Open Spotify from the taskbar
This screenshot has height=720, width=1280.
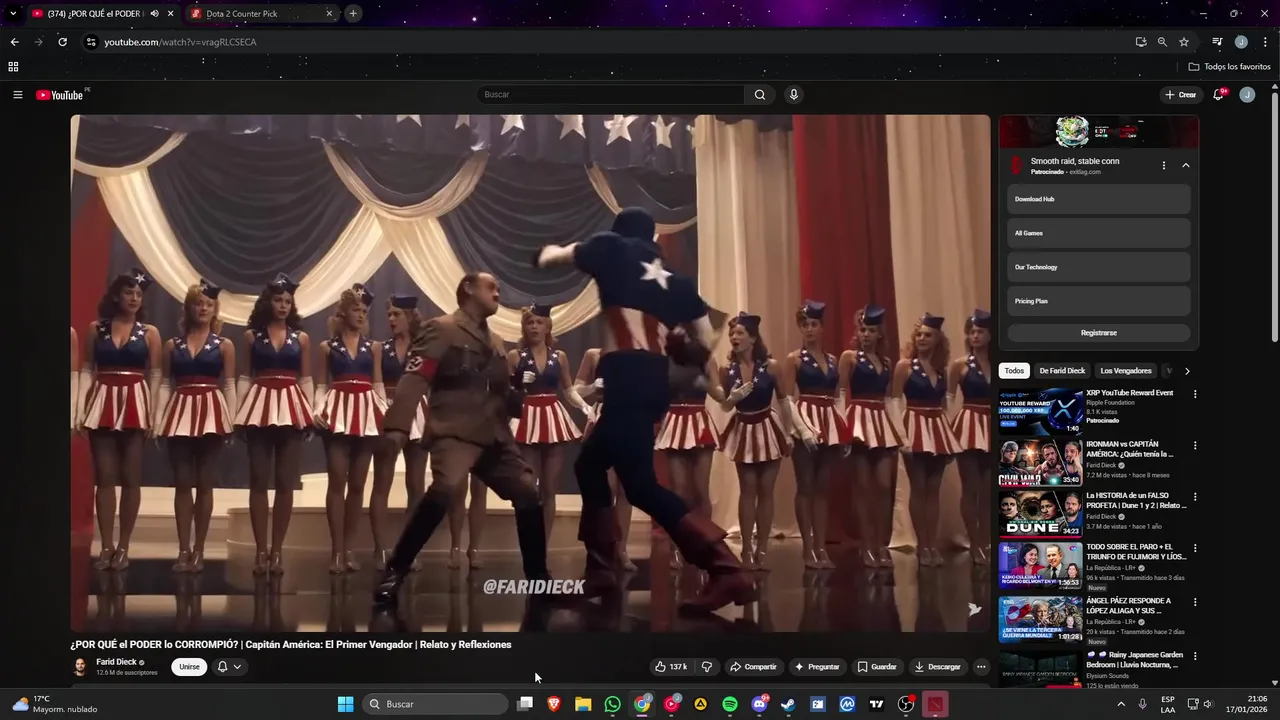[730, 704]
